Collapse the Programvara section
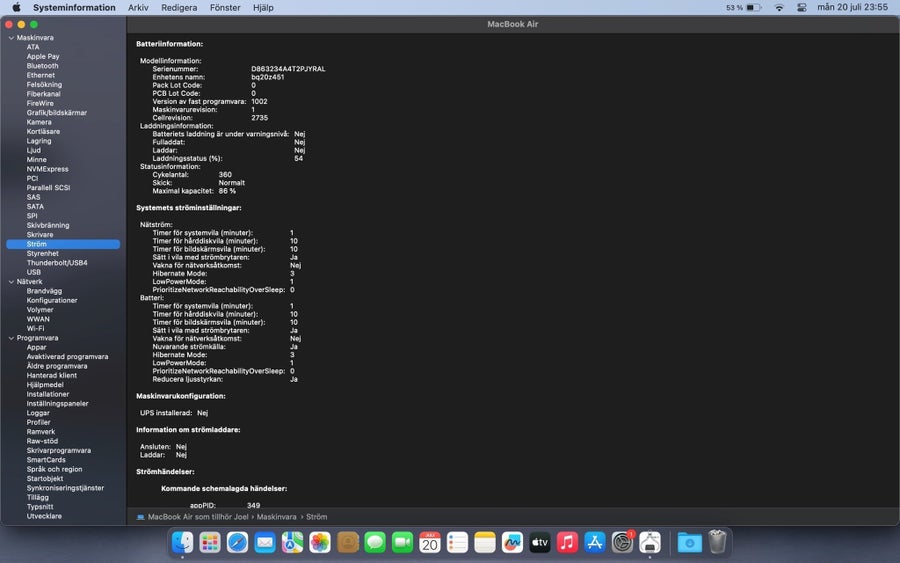 tap(11, 338)
